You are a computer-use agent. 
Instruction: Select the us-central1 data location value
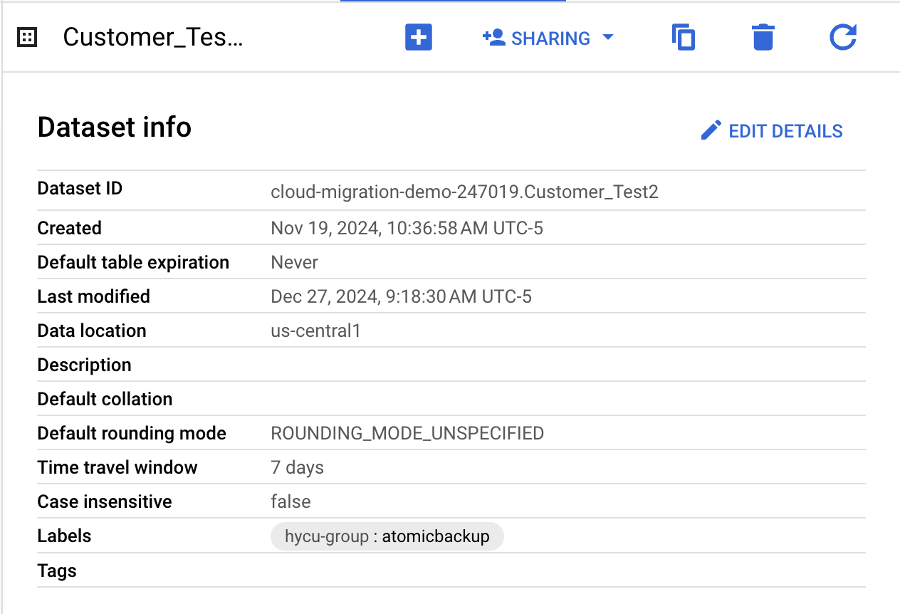coord(315,331)
